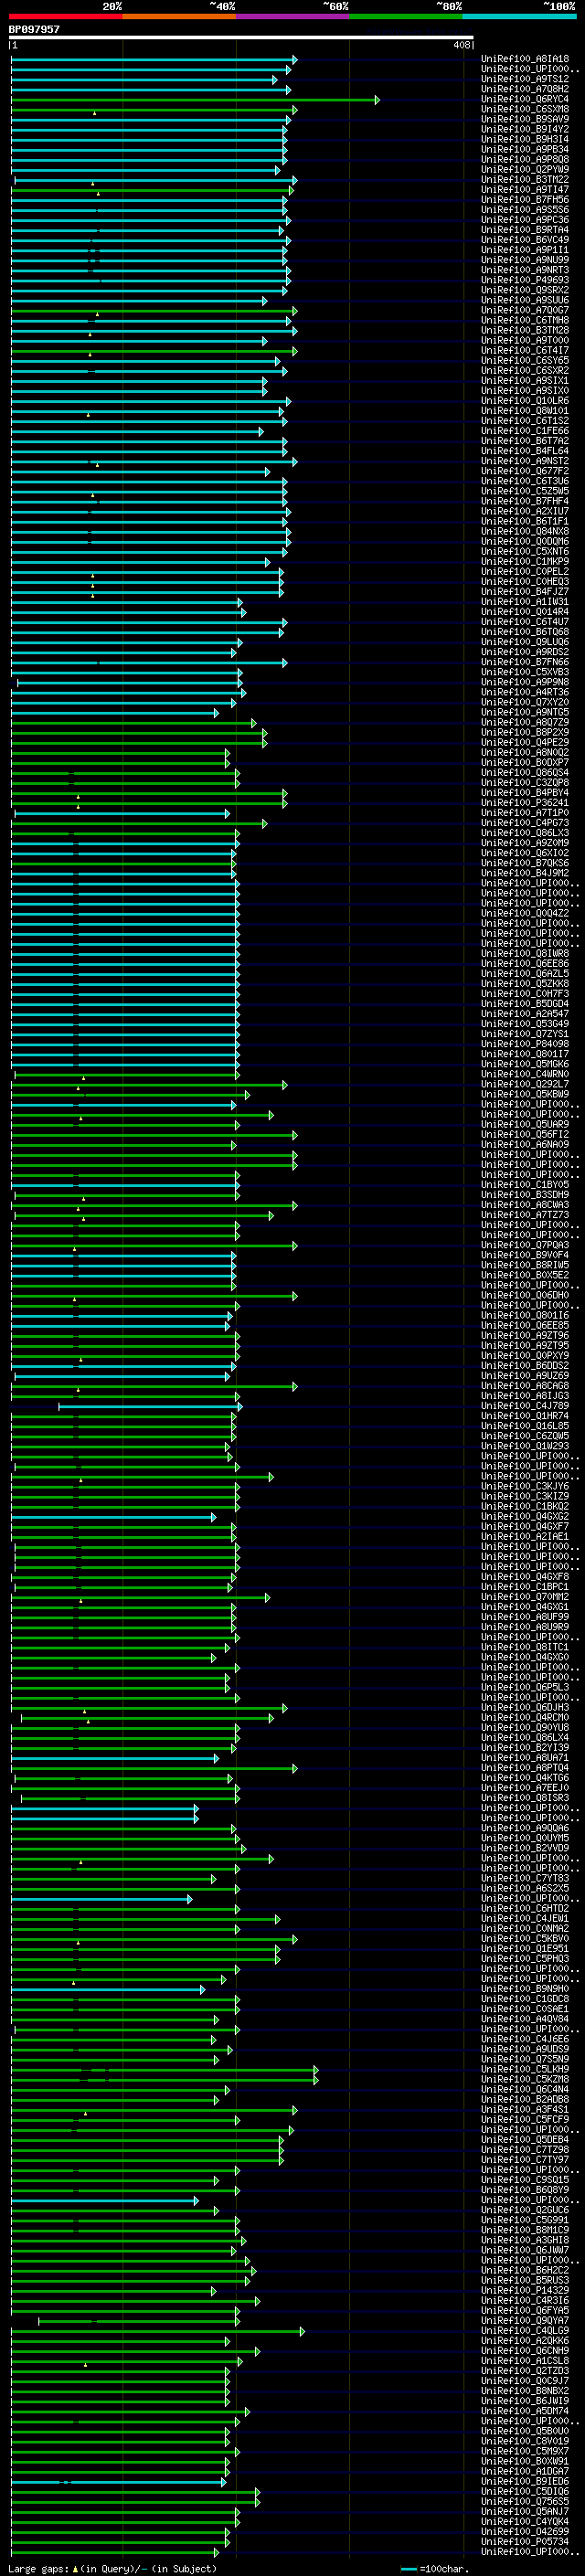Select hit label UniRef100_A8Q7Z9

pyautogui.click(x=525, y=722)
